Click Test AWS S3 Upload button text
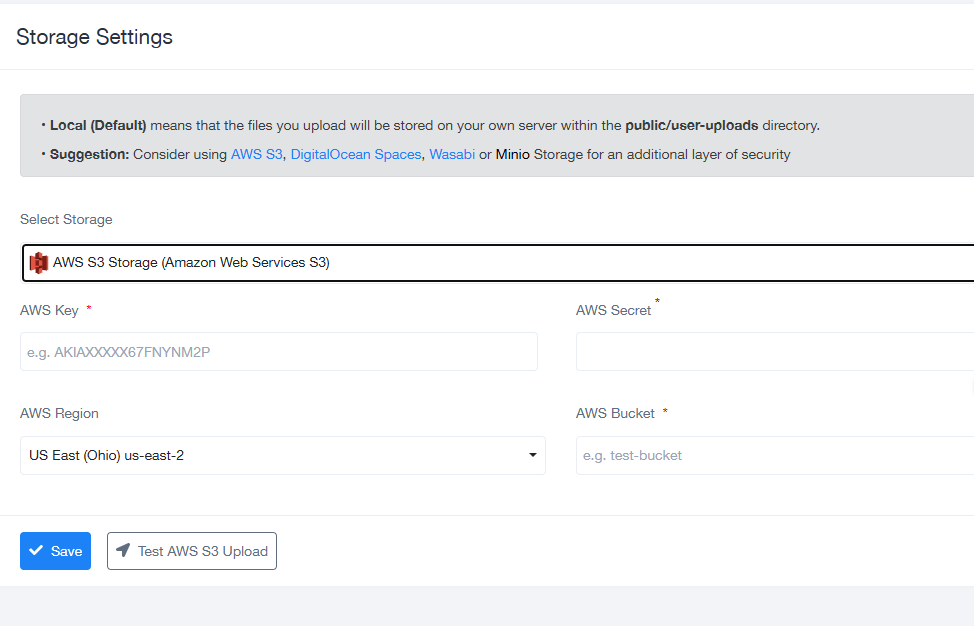This screenshot has width=974, height=626. 203,551
